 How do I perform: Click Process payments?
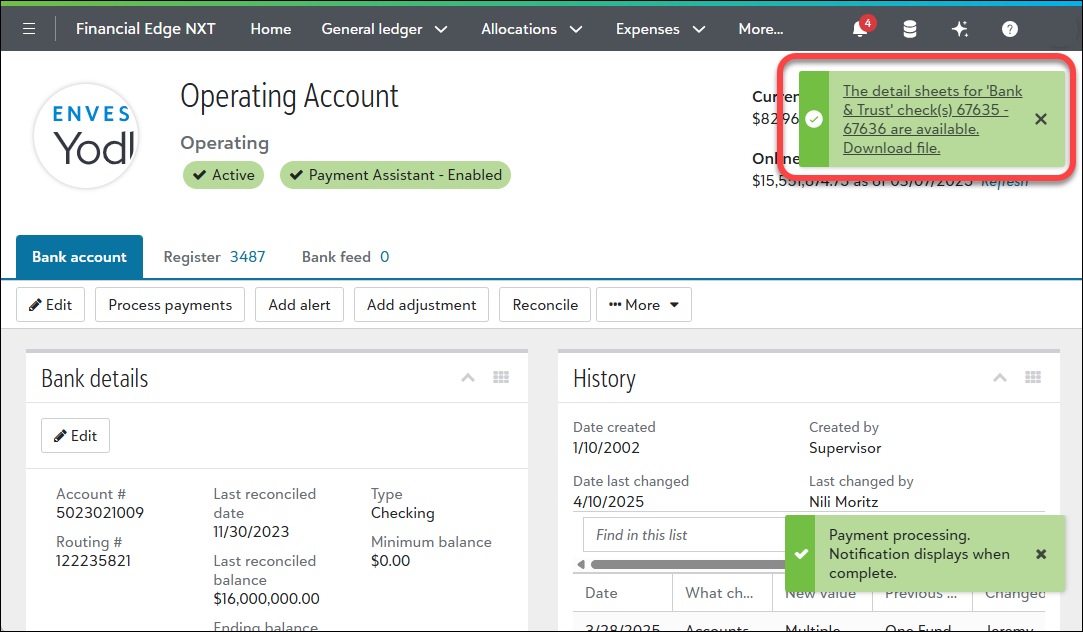pyautogui.click(x=170, y=305)
